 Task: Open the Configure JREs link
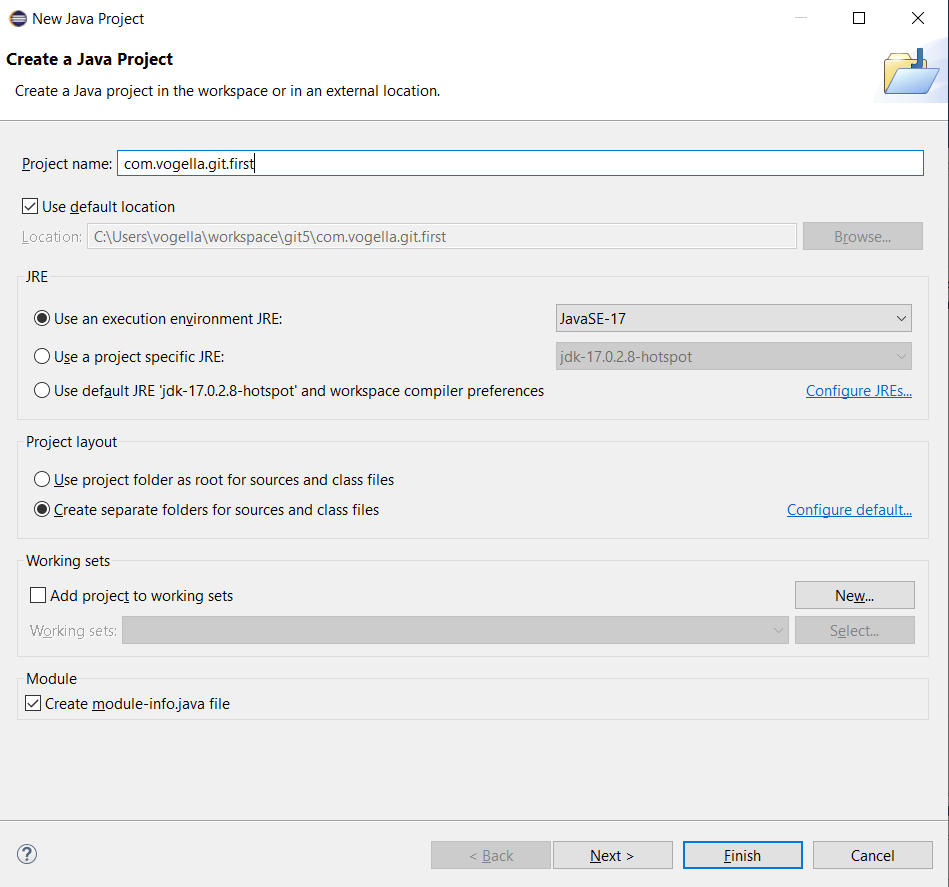(x=858, y=390)
